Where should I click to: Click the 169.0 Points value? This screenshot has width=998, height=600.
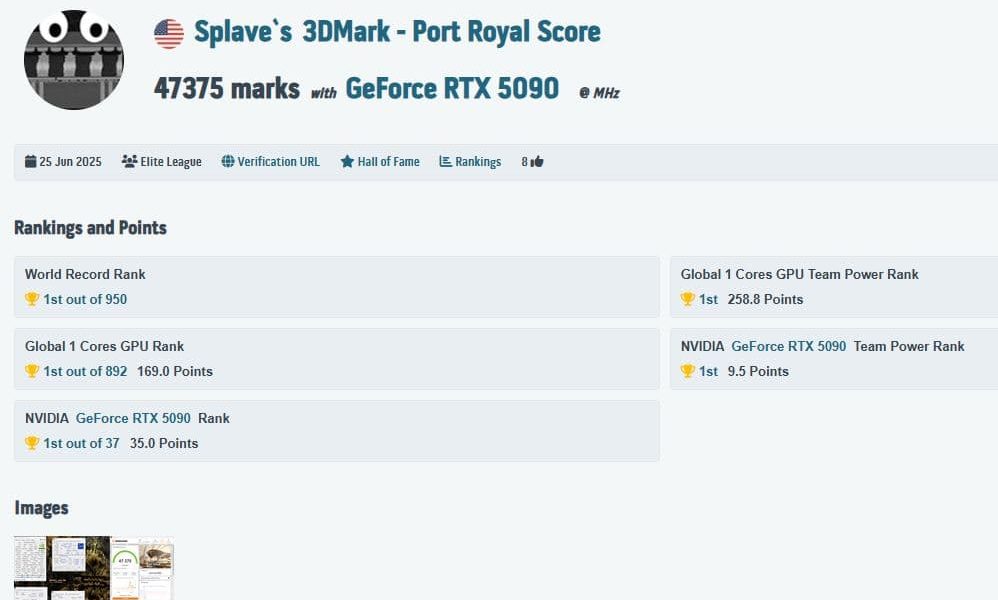click(x=174, y=371)
